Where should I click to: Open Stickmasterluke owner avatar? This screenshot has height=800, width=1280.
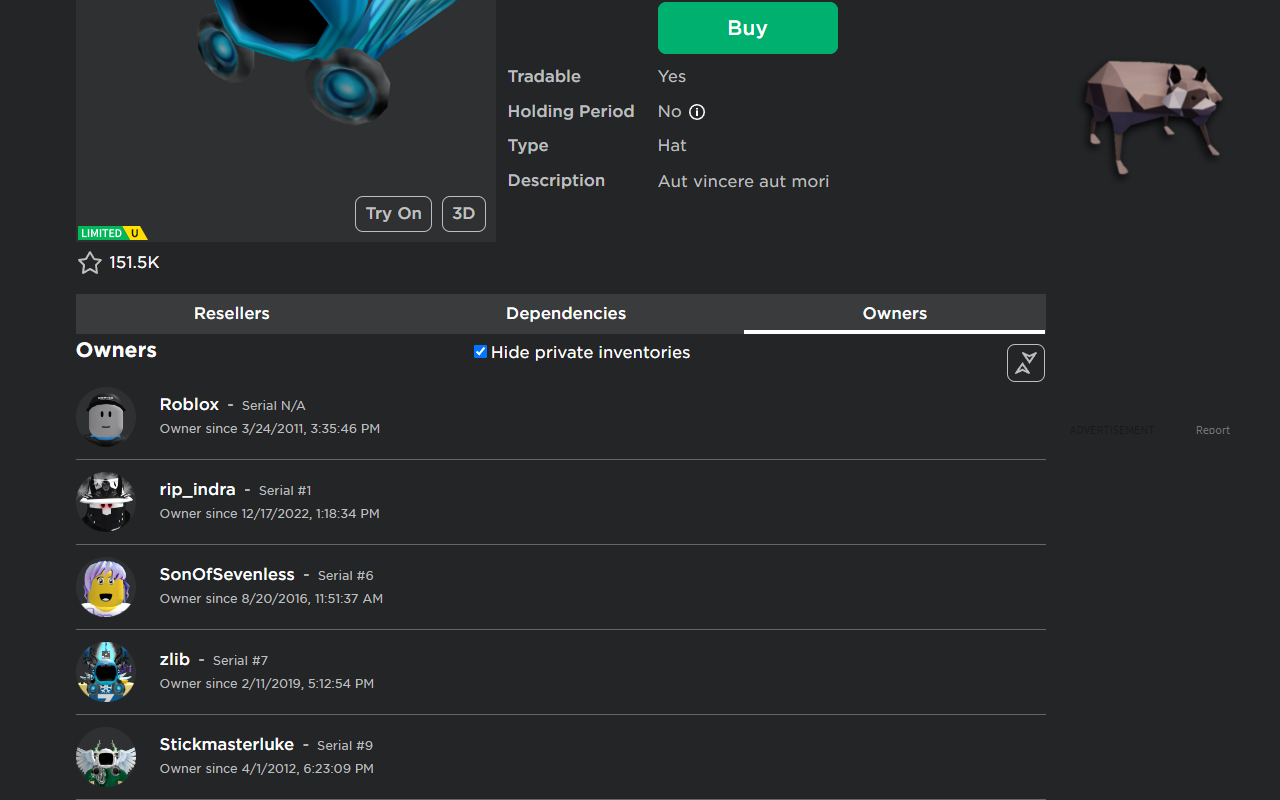coord(106,757)
